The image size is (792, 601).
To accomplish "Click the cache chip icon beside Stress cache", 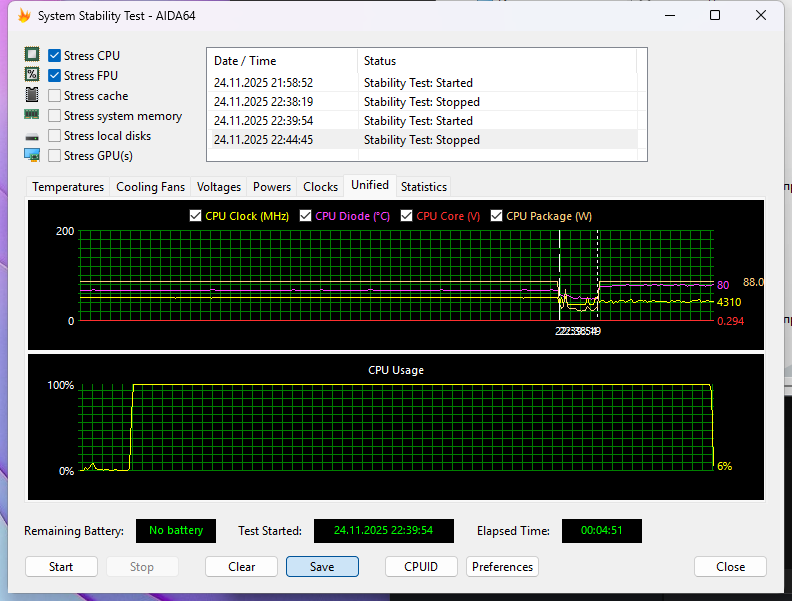I will pyautogui.click(x=32, y=94).
